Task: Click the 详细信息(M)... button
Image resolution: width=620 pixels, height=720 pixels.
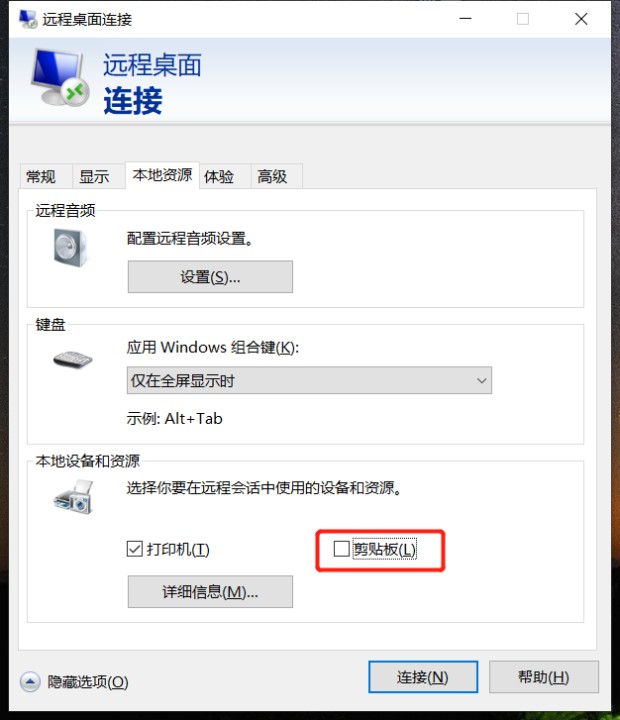Action: point(210,591)
